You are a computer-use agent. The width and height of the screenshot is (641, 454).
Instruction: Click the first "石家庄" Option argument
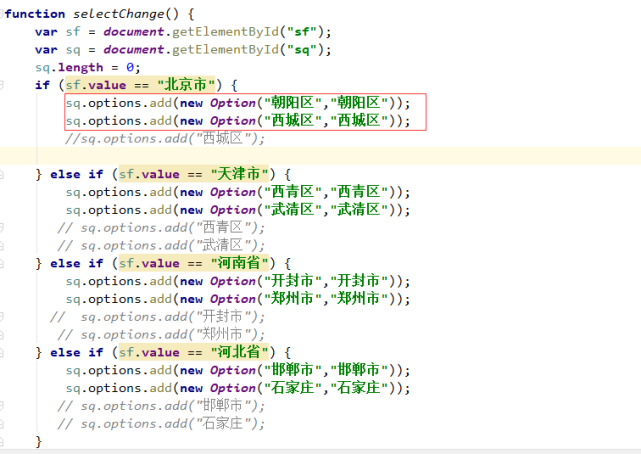point(293,388)
